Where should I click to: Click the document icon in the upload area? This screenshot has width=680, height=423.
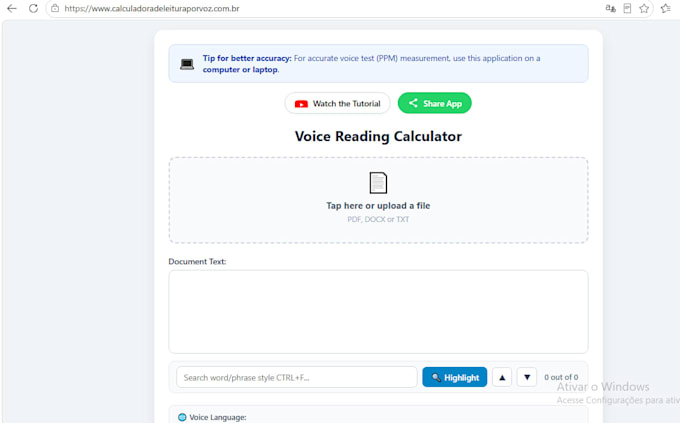pos(378,183)
